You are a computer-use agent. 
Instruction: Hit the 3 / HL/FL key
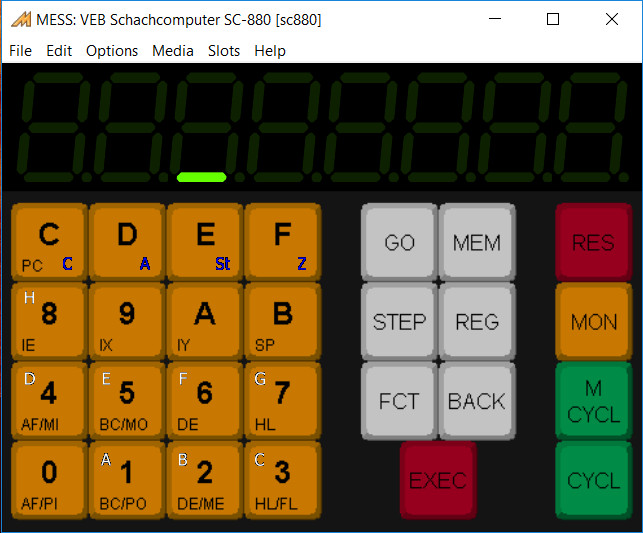click(x=283, y=481)
